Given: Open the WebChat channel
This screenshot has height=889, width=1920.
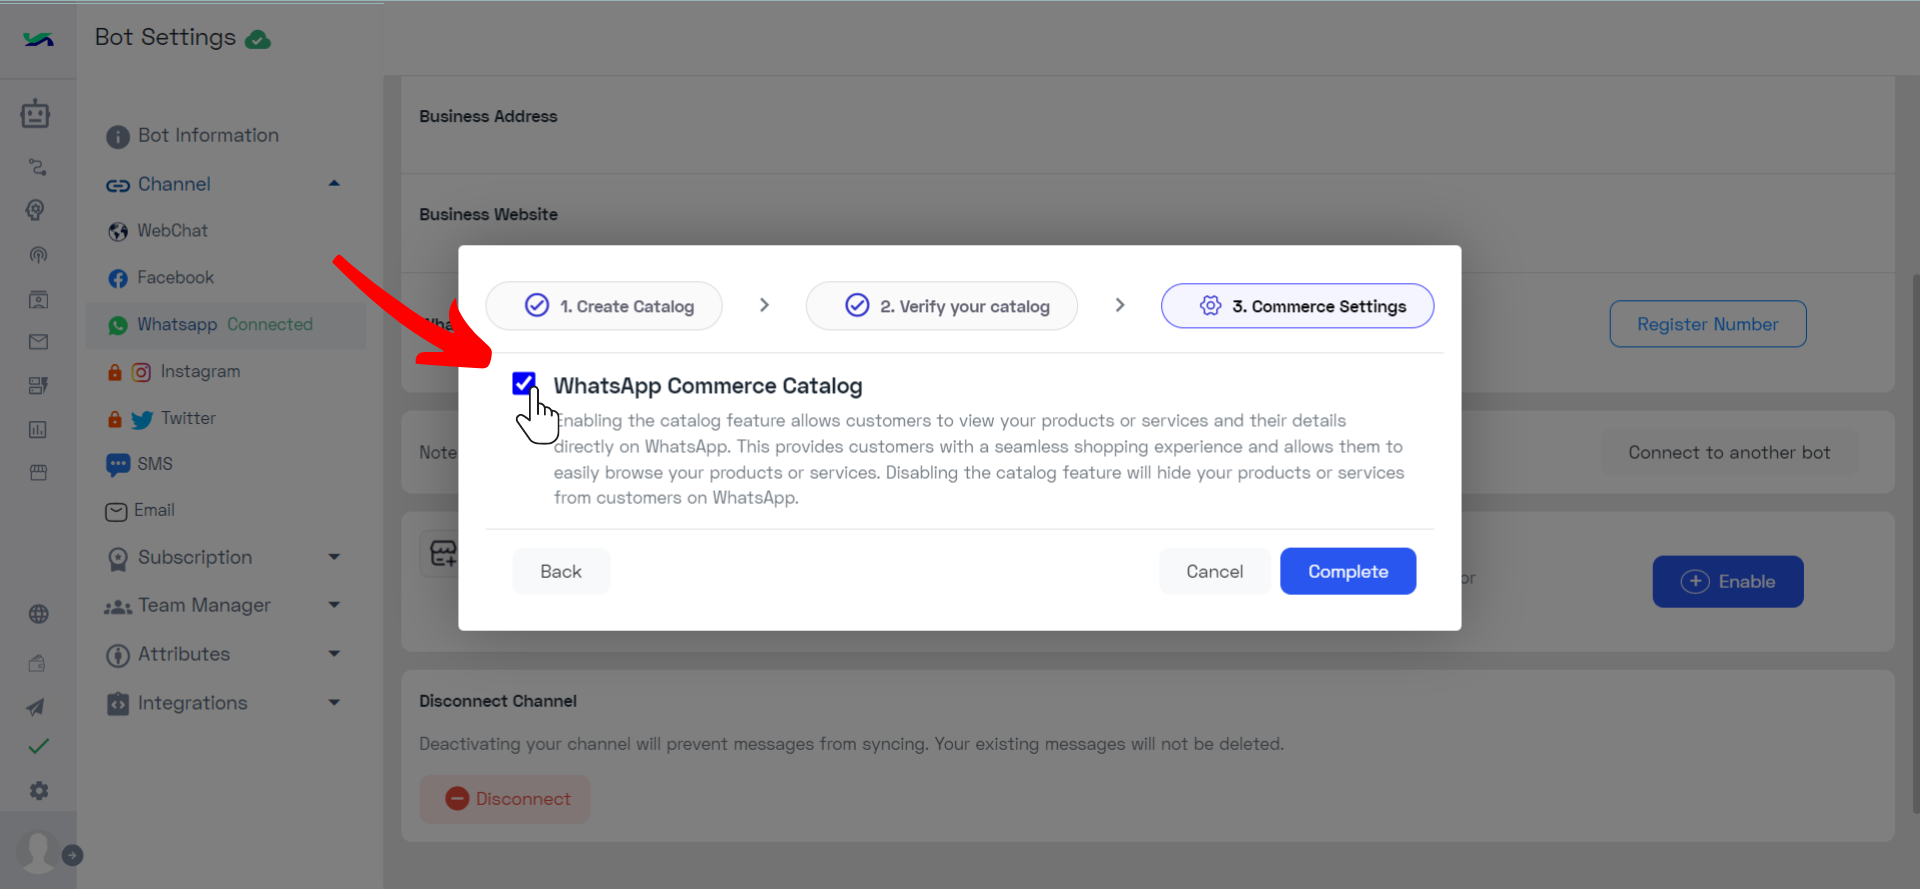Looking at the screenshot, I should [158, 231].
